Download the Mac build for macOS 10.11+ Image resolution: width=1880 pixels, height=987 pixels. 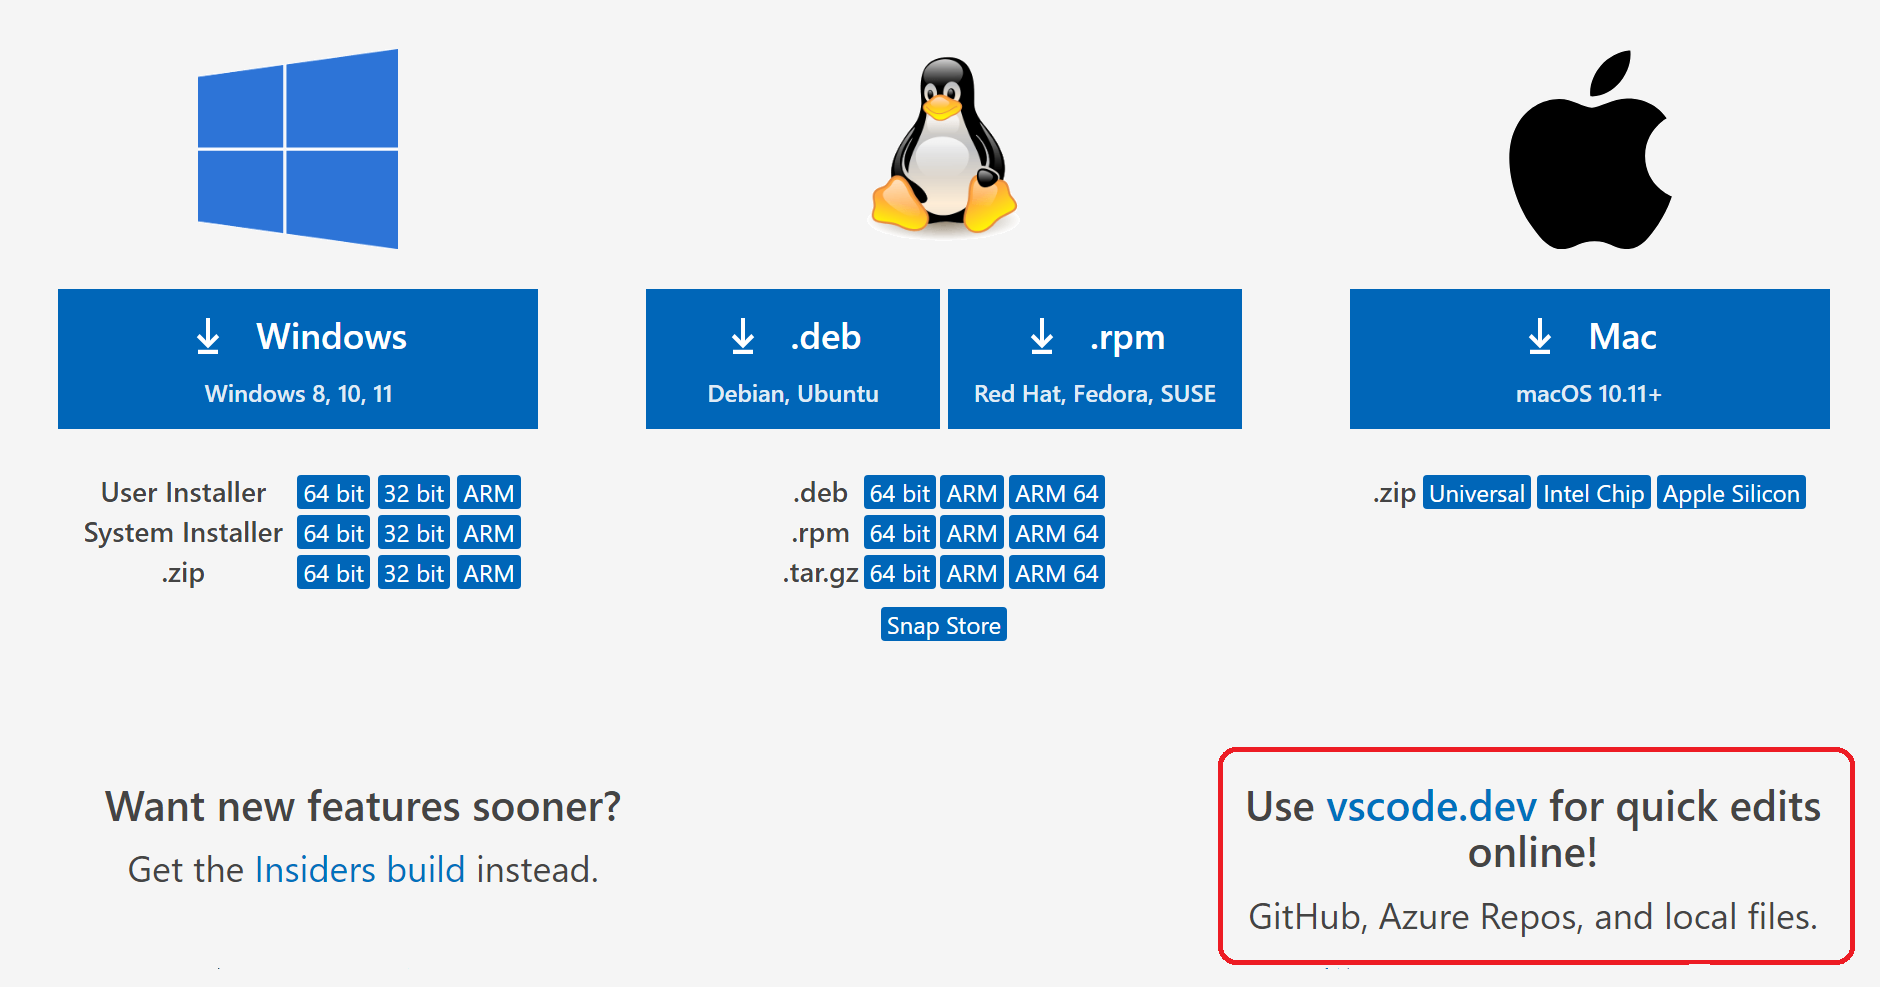pos(1589,359)
